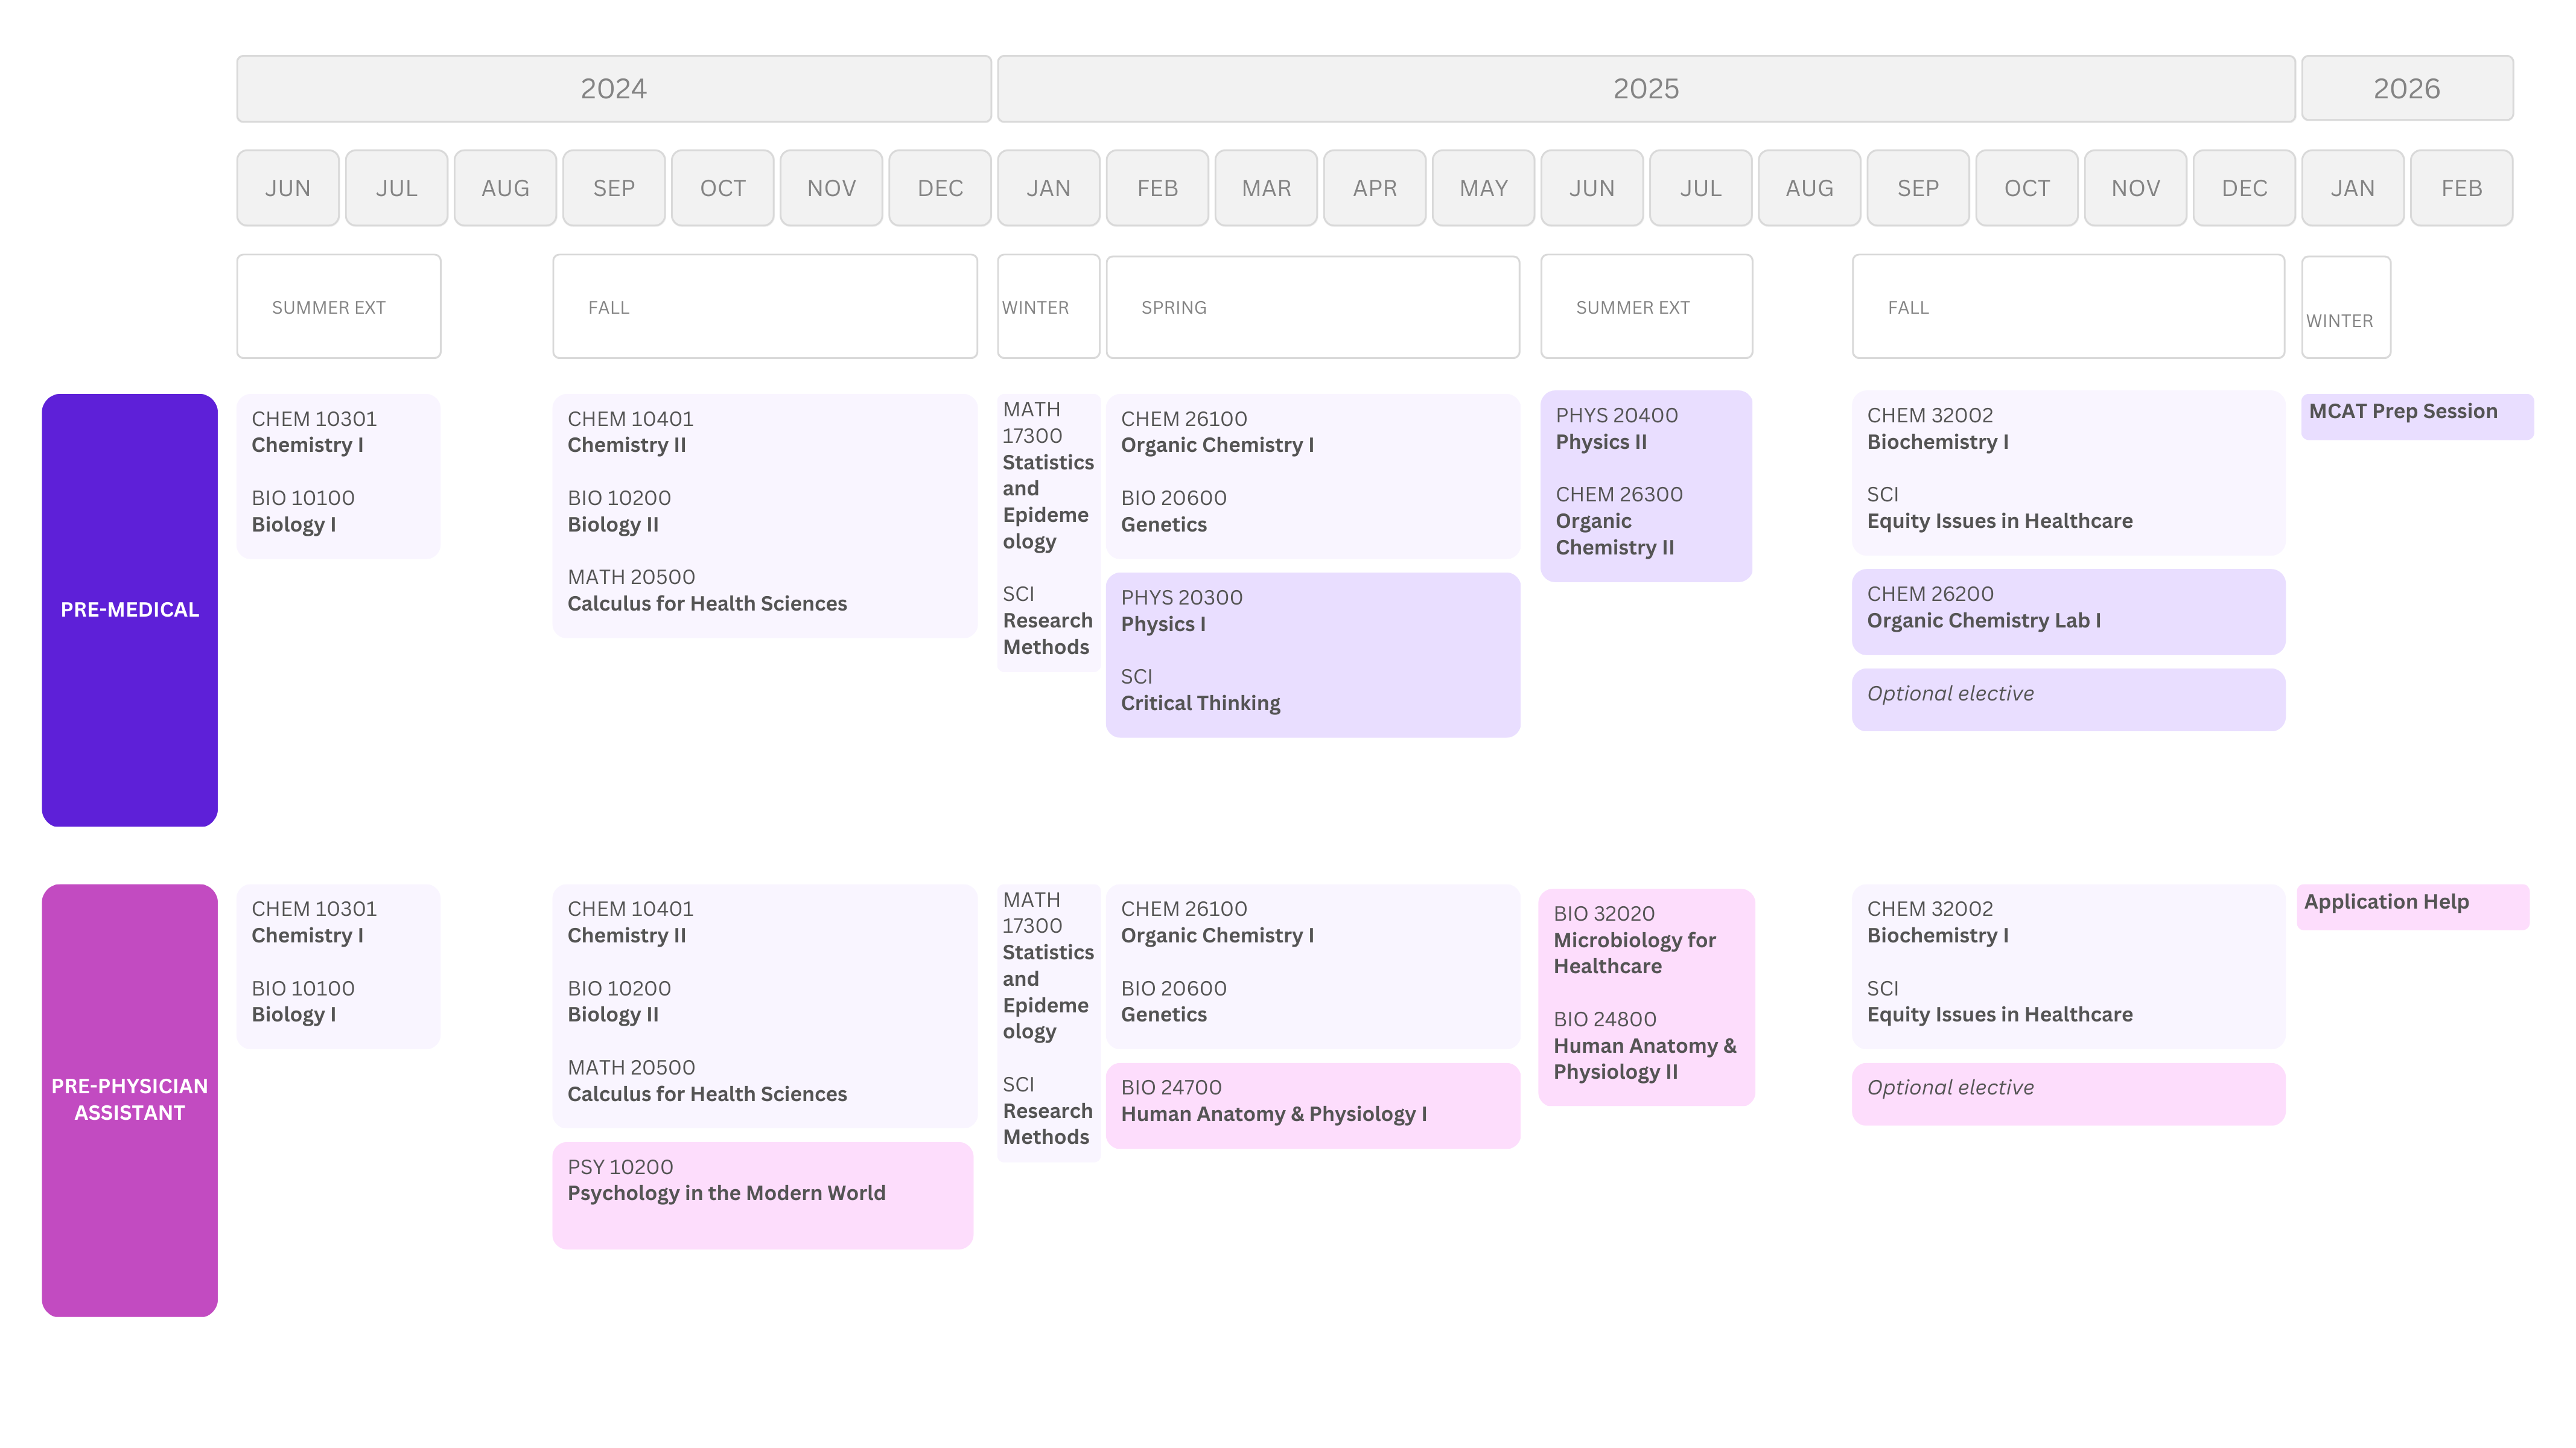The width and height of the screenshot is (2576, 1448).
Task: Select the AUG 2025 month cell
Action: coord(1808,188)
